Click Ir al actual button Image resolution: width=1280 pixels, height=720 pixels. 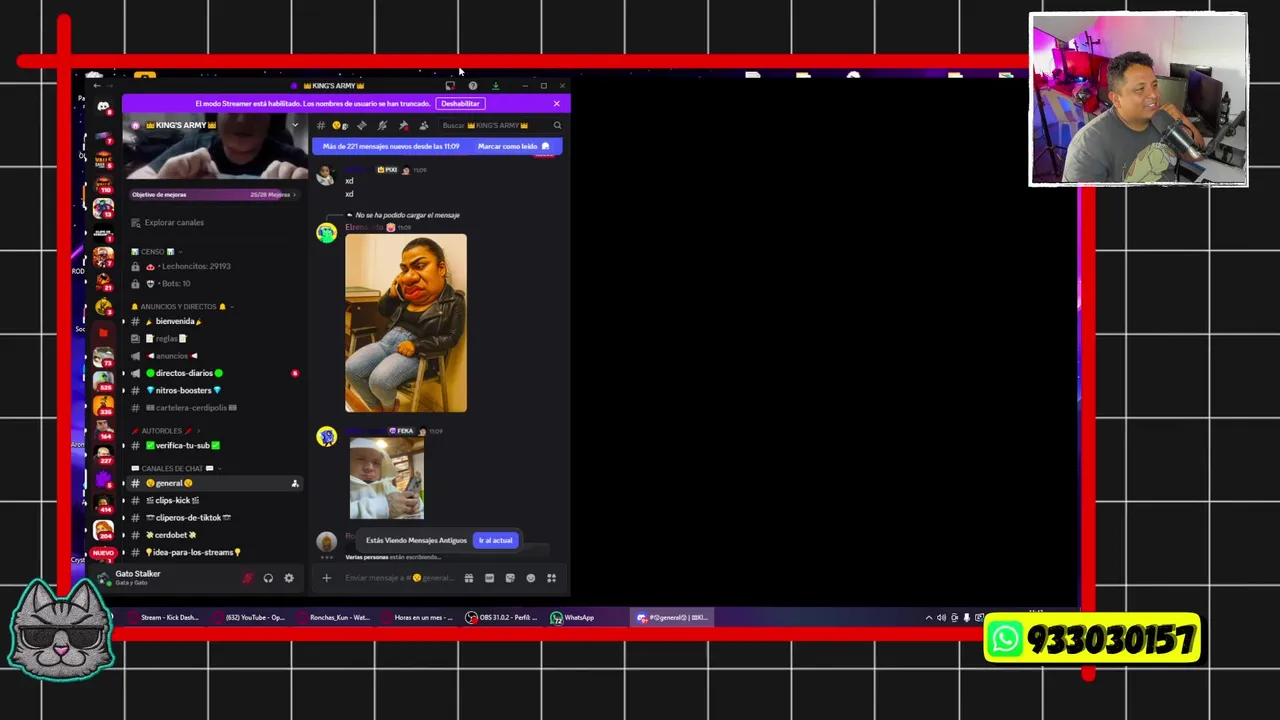(x=495, y=540)
